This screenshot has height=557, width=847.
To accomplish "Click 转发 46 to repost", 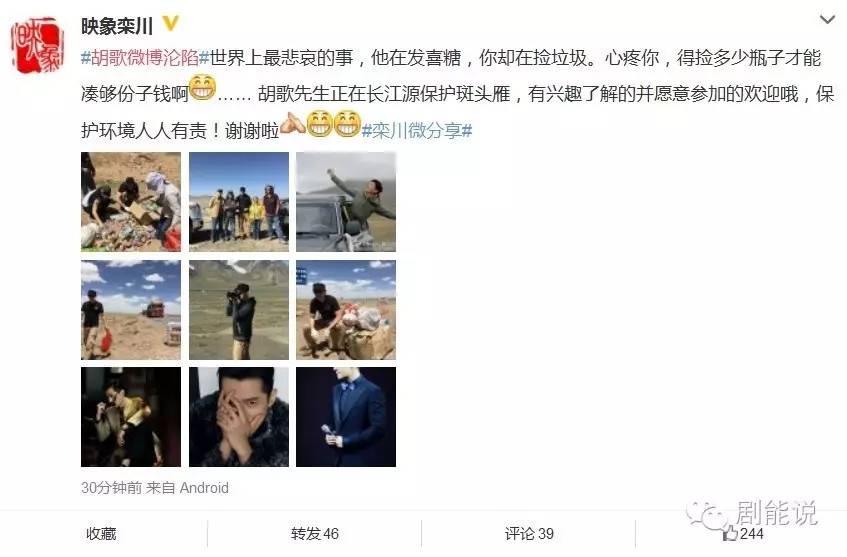I will click(x=314, y=534).
